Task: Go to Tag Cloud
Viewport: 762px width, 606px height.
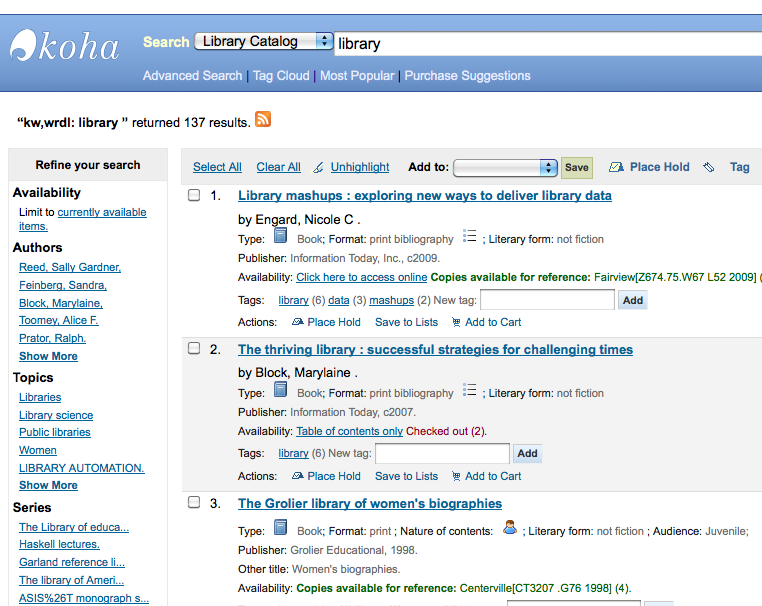Action: pos(281,76)
